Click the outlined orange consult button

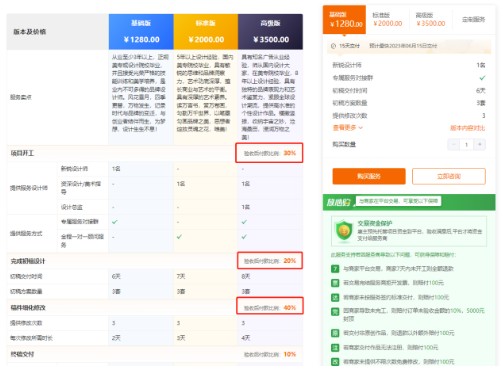(449, 176)
